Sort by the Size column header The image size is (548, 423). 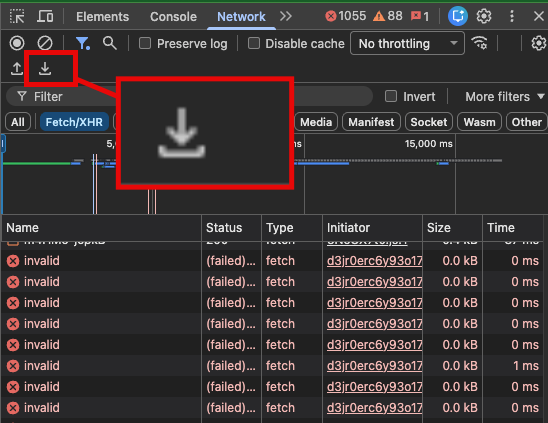point(453,228)
